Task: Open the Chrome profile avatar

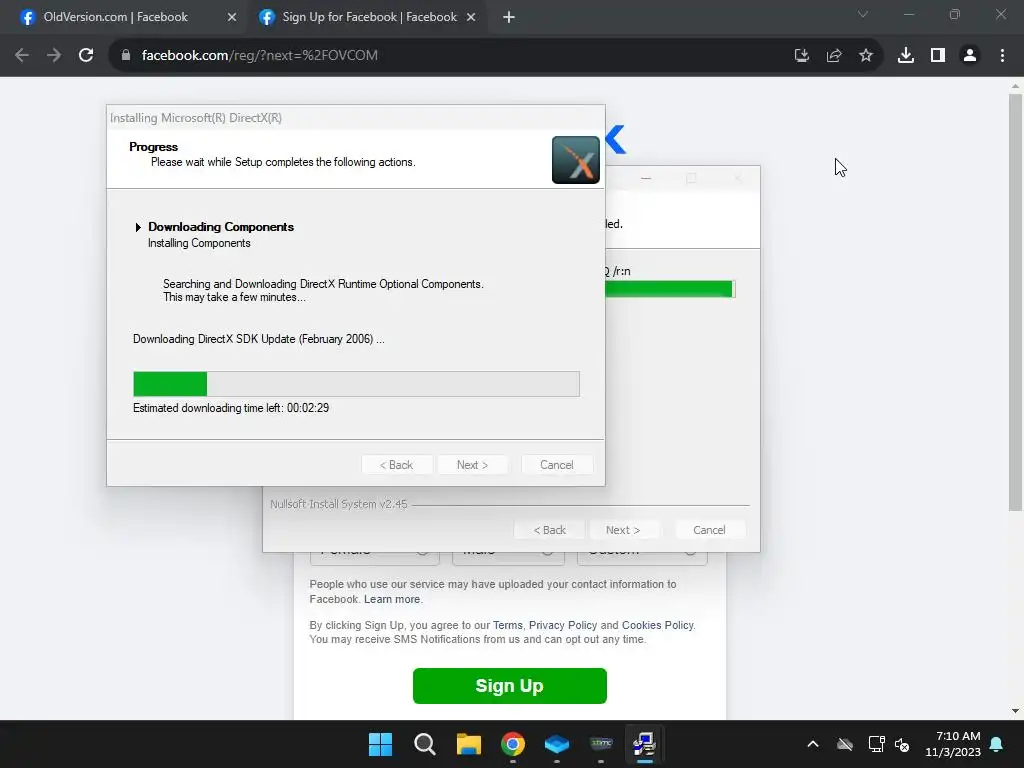Action: click(970, 56)
